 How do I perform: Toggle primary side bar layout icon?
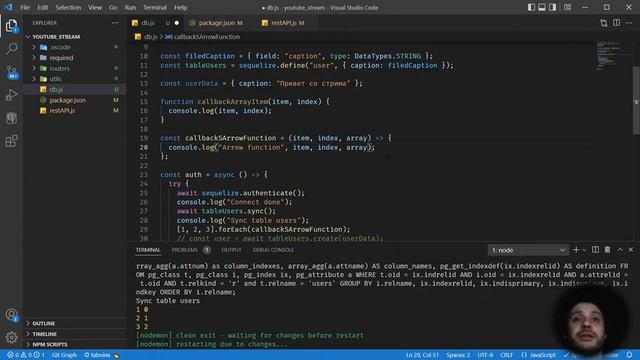click(531, 7)
